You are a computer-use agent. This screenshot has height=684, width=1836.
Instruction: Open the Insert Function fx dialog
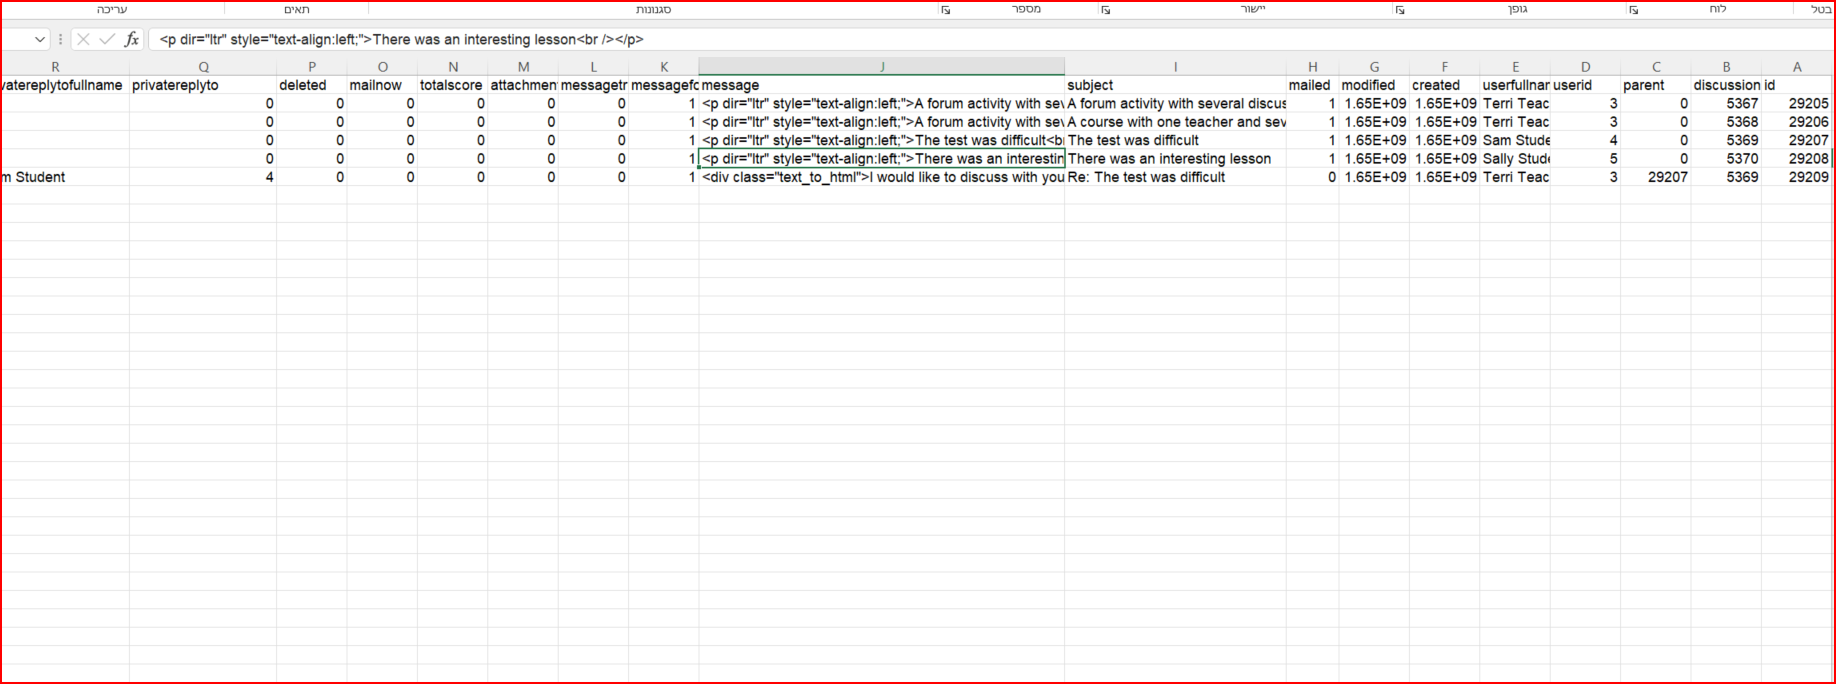click(x=131, y=40)
